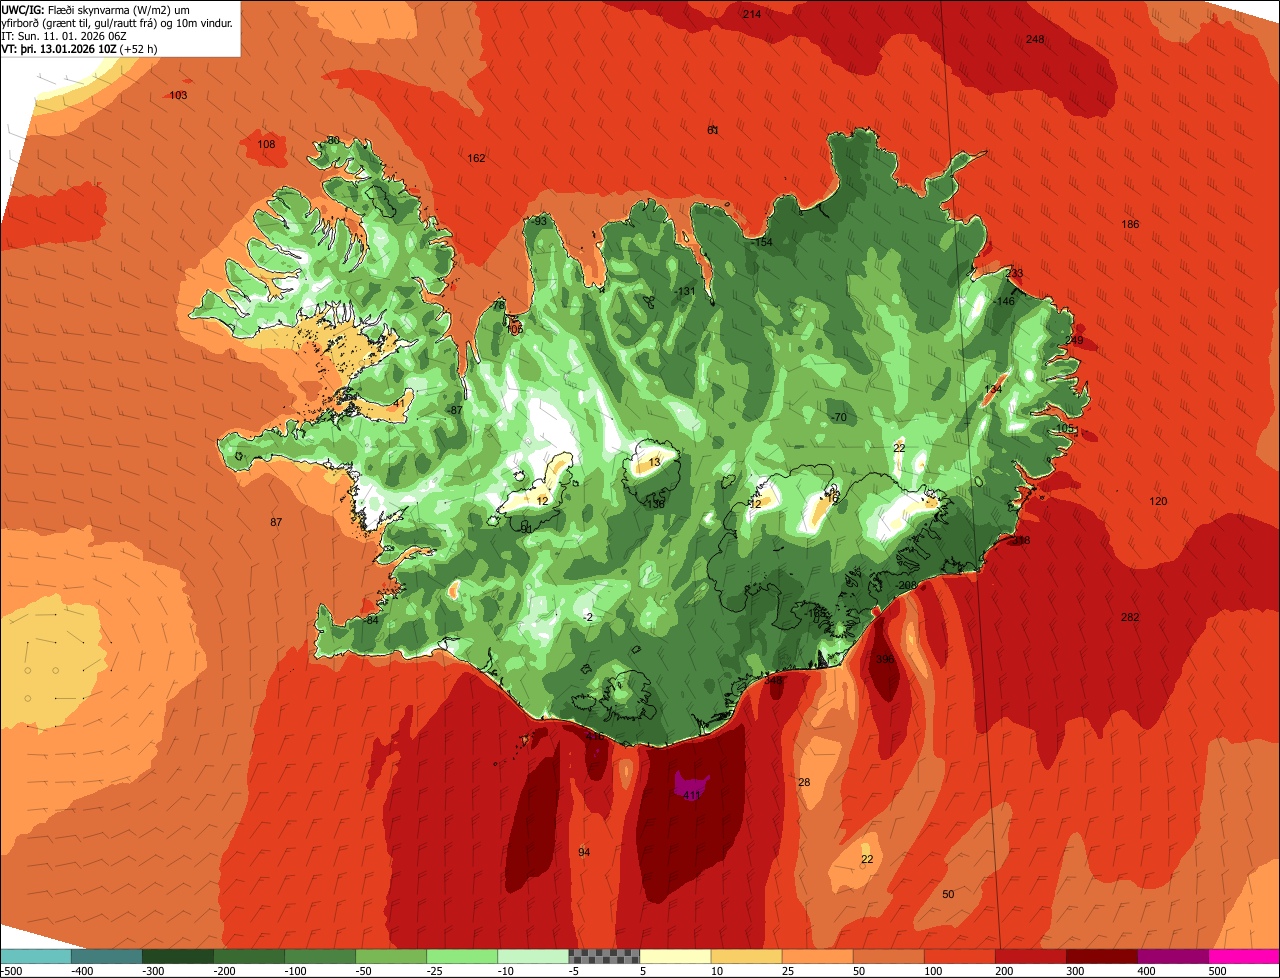Click the map value '249'
This screenshot has height=978, width=1280.
pyautogui.click(x=1074, y=341)
